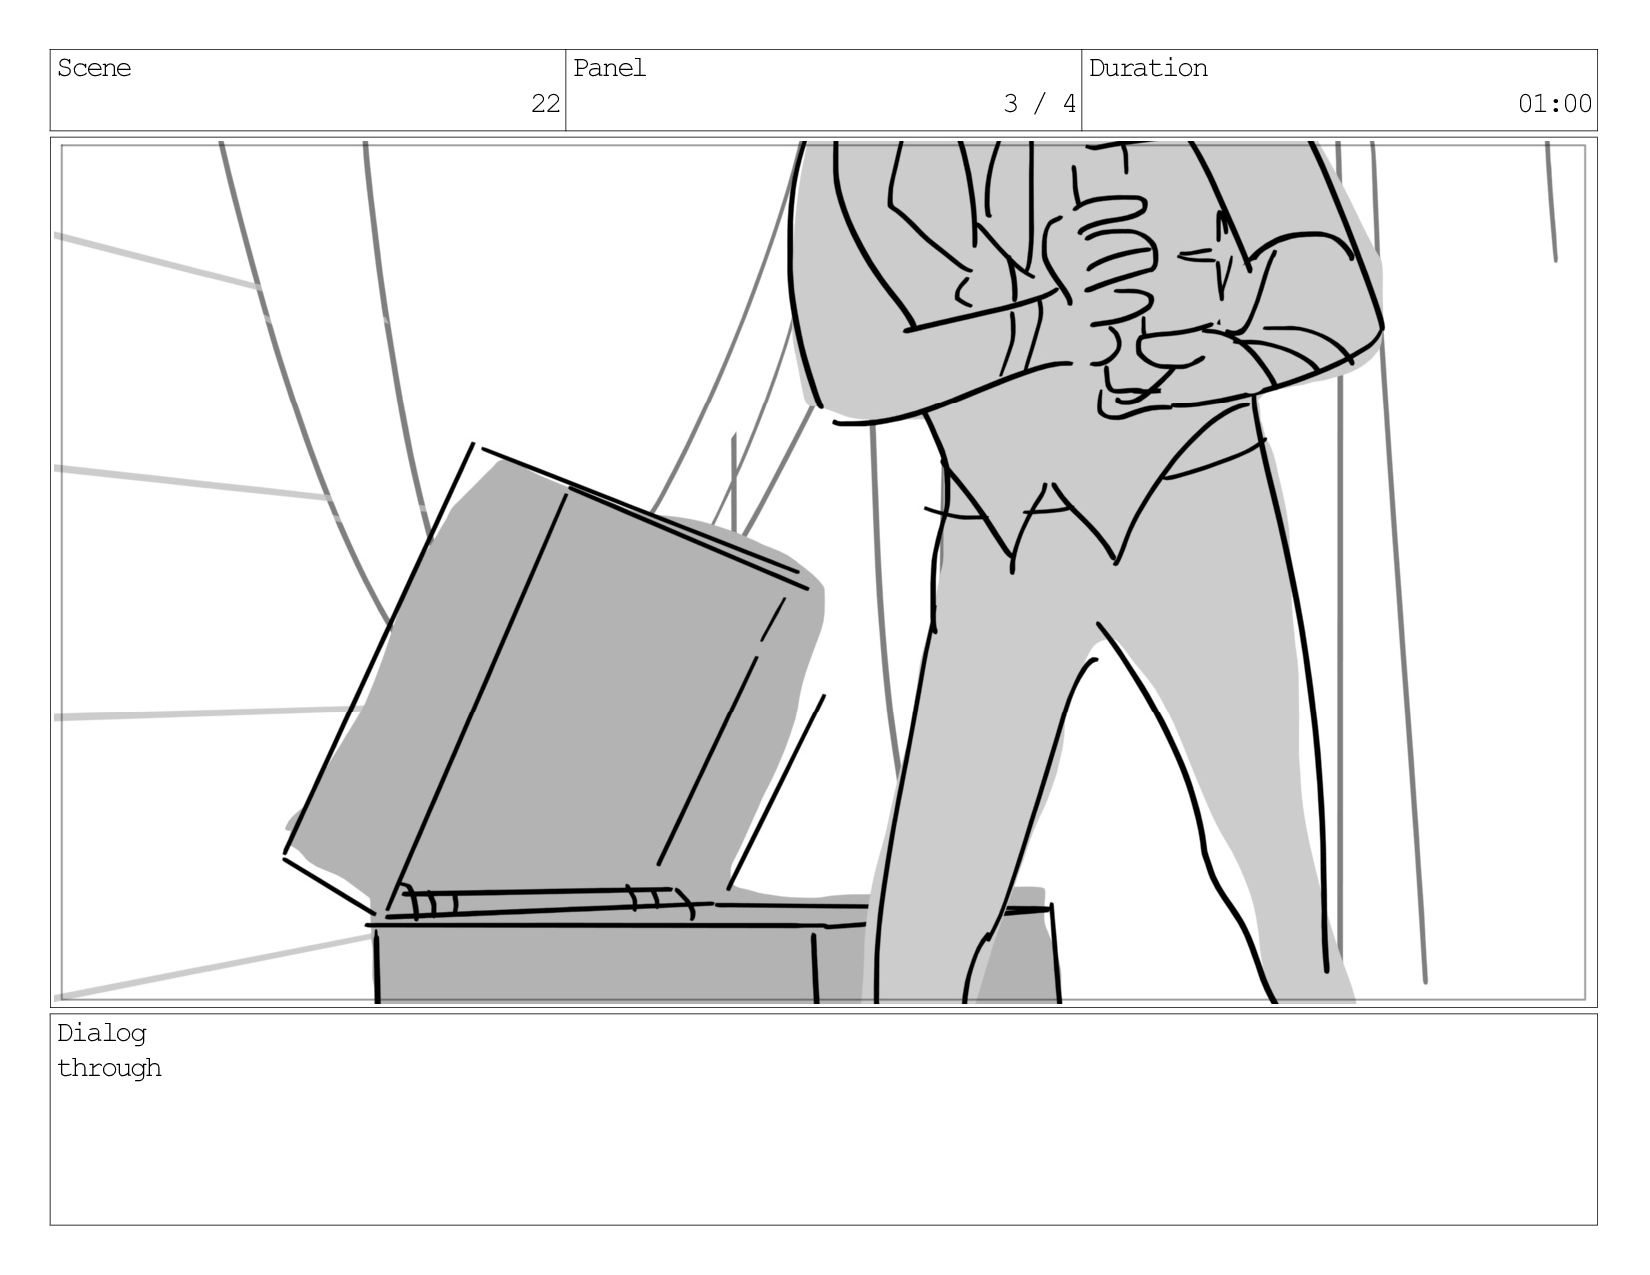Screen dimensions: 1650x1275
Task: Click the scene number 22
Action: click(545, 104)
